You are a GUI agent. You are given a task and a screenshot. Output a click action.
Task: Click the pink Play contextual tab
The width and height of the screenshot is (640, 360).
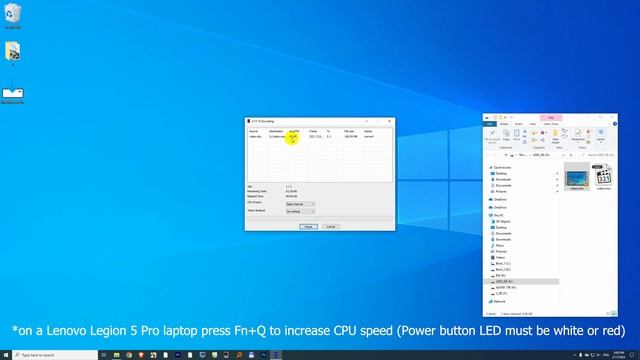(551, 118)
